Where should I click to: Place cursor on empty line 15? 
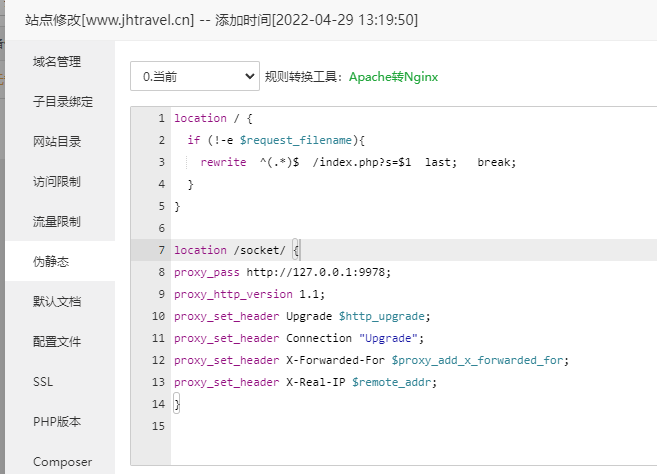(x=400, y=426)
